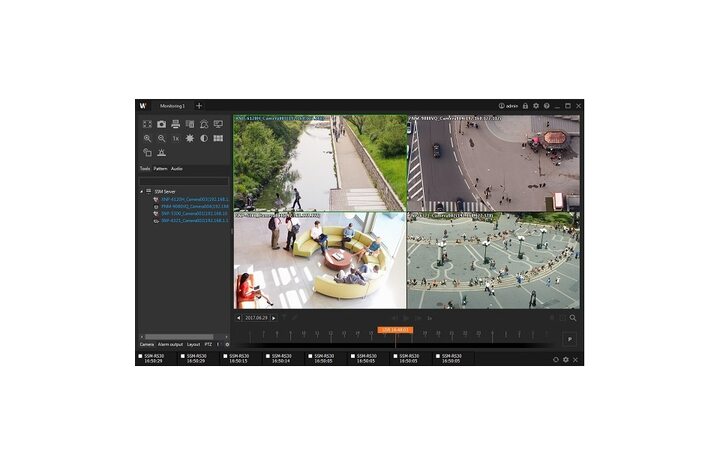Click the orange timeline position marker
The width and height of the screenshot is (720, 450).
pos(396,328)
